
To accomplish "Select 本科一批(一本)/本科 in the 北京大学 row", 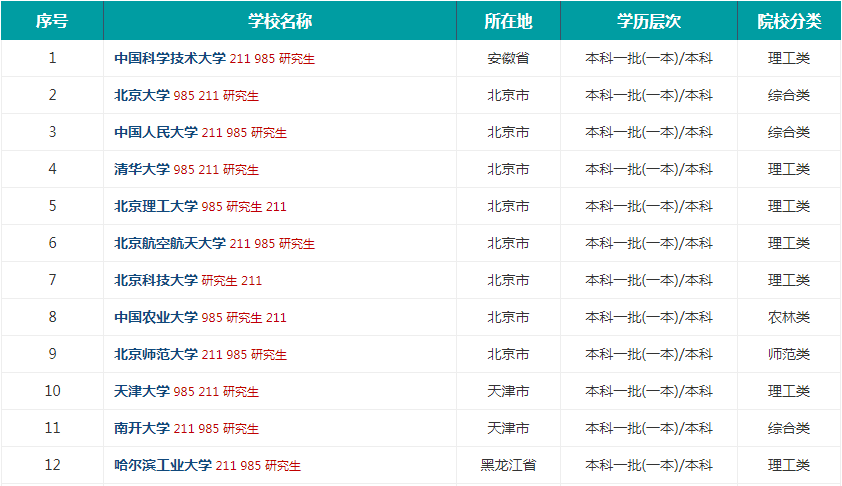I will tap(649, 95).
